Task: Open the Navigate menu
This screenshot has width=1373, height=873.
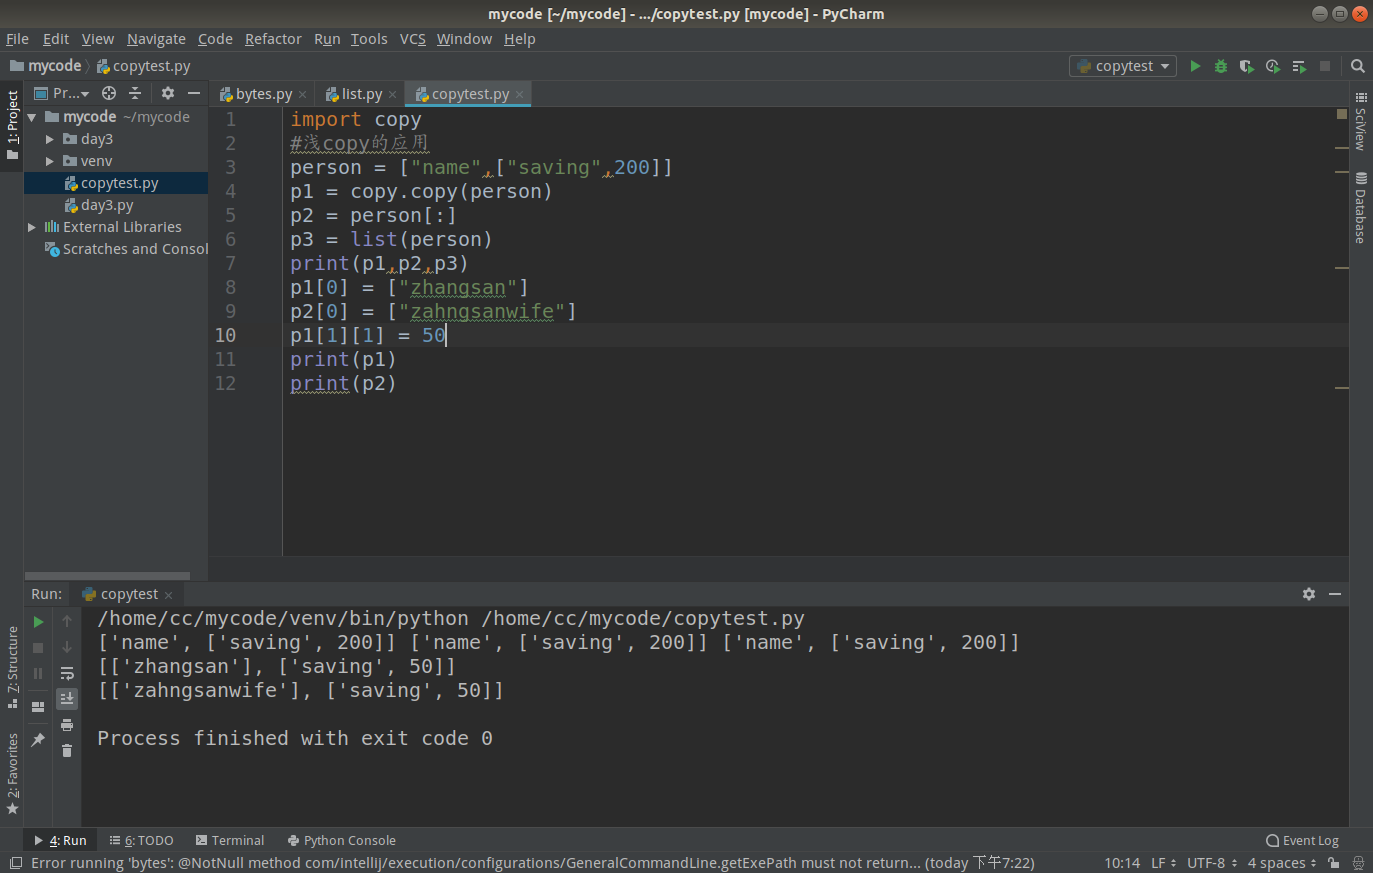Action: pos(156,39)
